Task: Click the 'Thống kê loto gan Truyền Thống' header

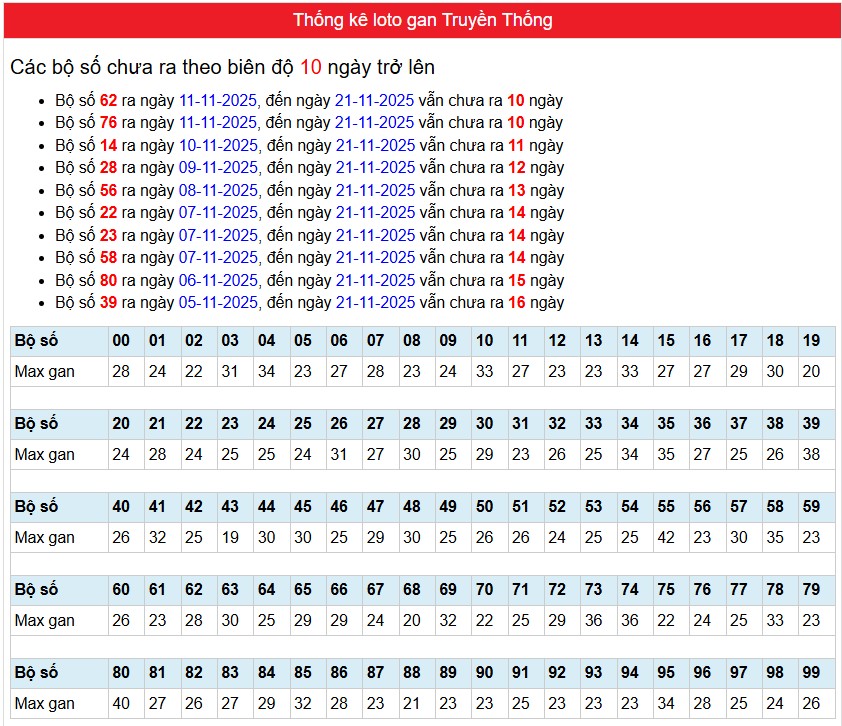Action: [x=422, y=20]
